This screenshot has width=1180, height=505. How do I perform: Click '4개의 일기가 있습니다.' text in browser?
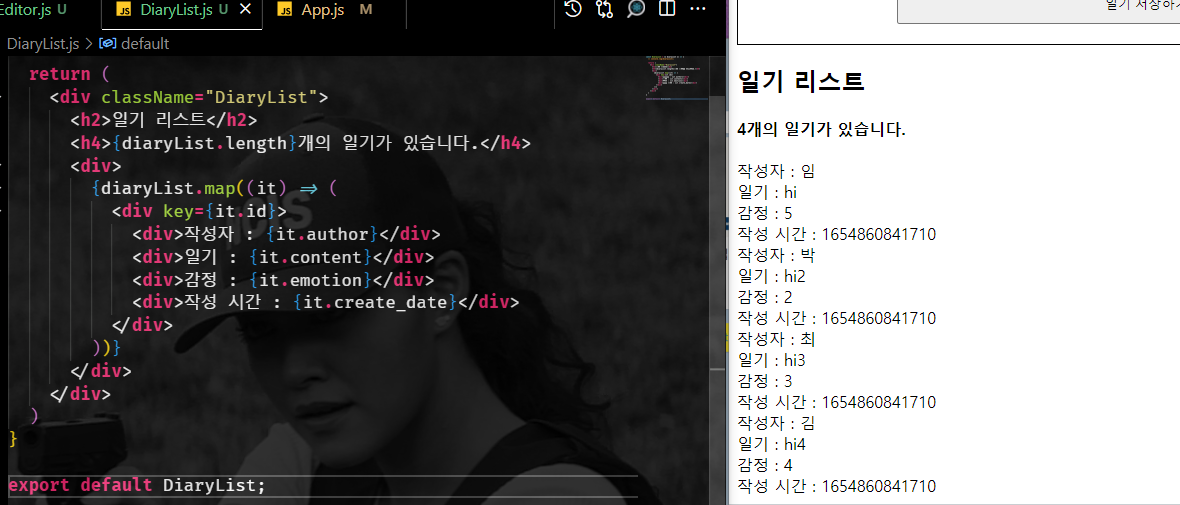[822, 129]
